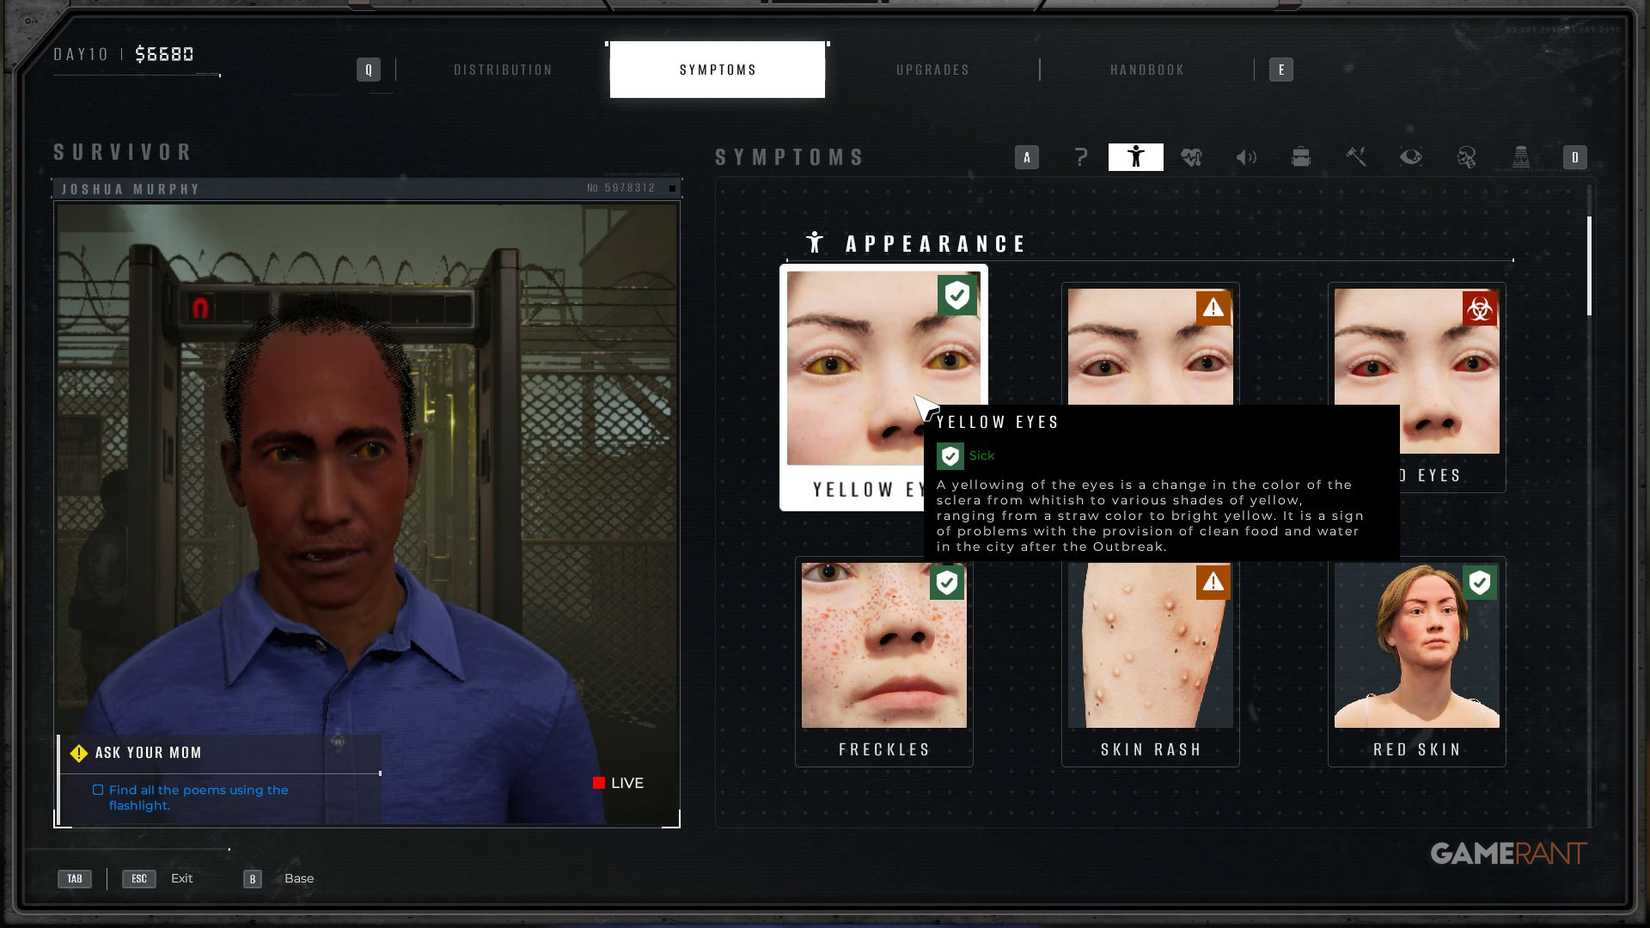1650x928 pixels.
Task: Toggle the green checkmark on Yellow Eyes card
Action: 957,295
